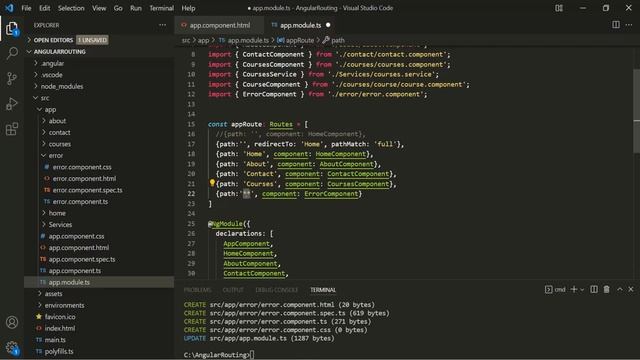
Task: Split the editor to the right
Action: tap(616, 25)
